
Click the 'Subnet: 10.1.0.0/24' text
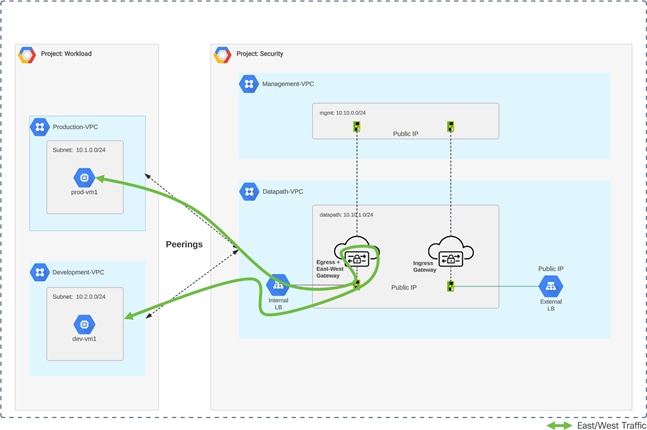pyautogui.click(x=79, y=150)
